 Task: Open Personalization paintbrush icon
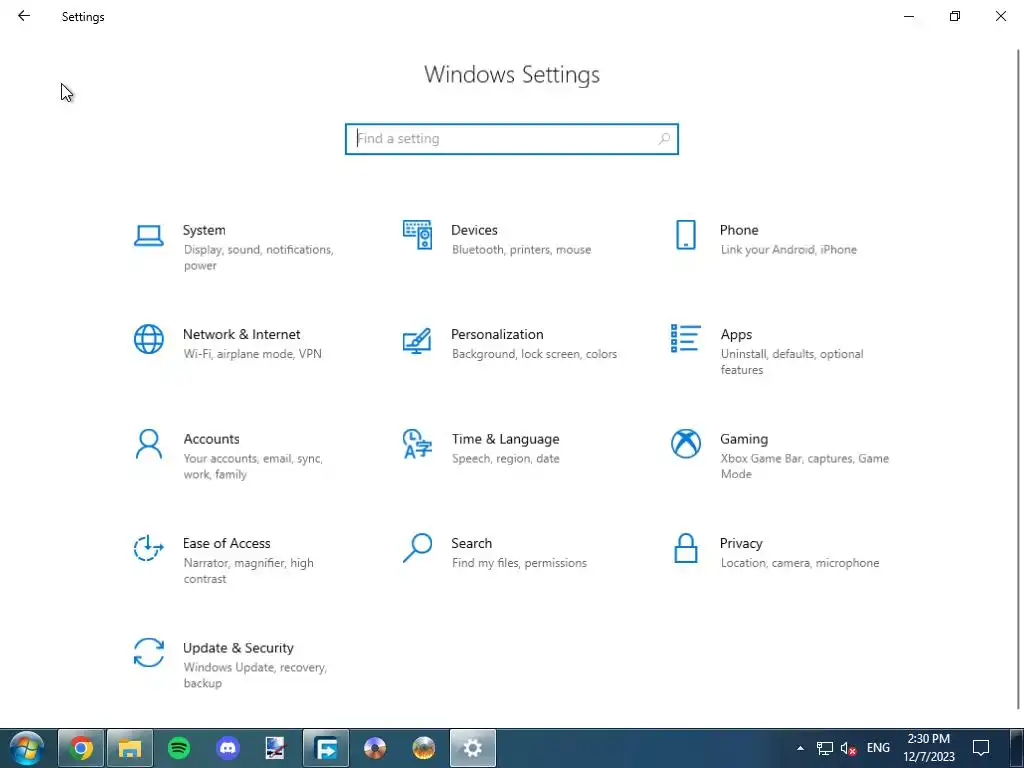[x=417, y=340]
